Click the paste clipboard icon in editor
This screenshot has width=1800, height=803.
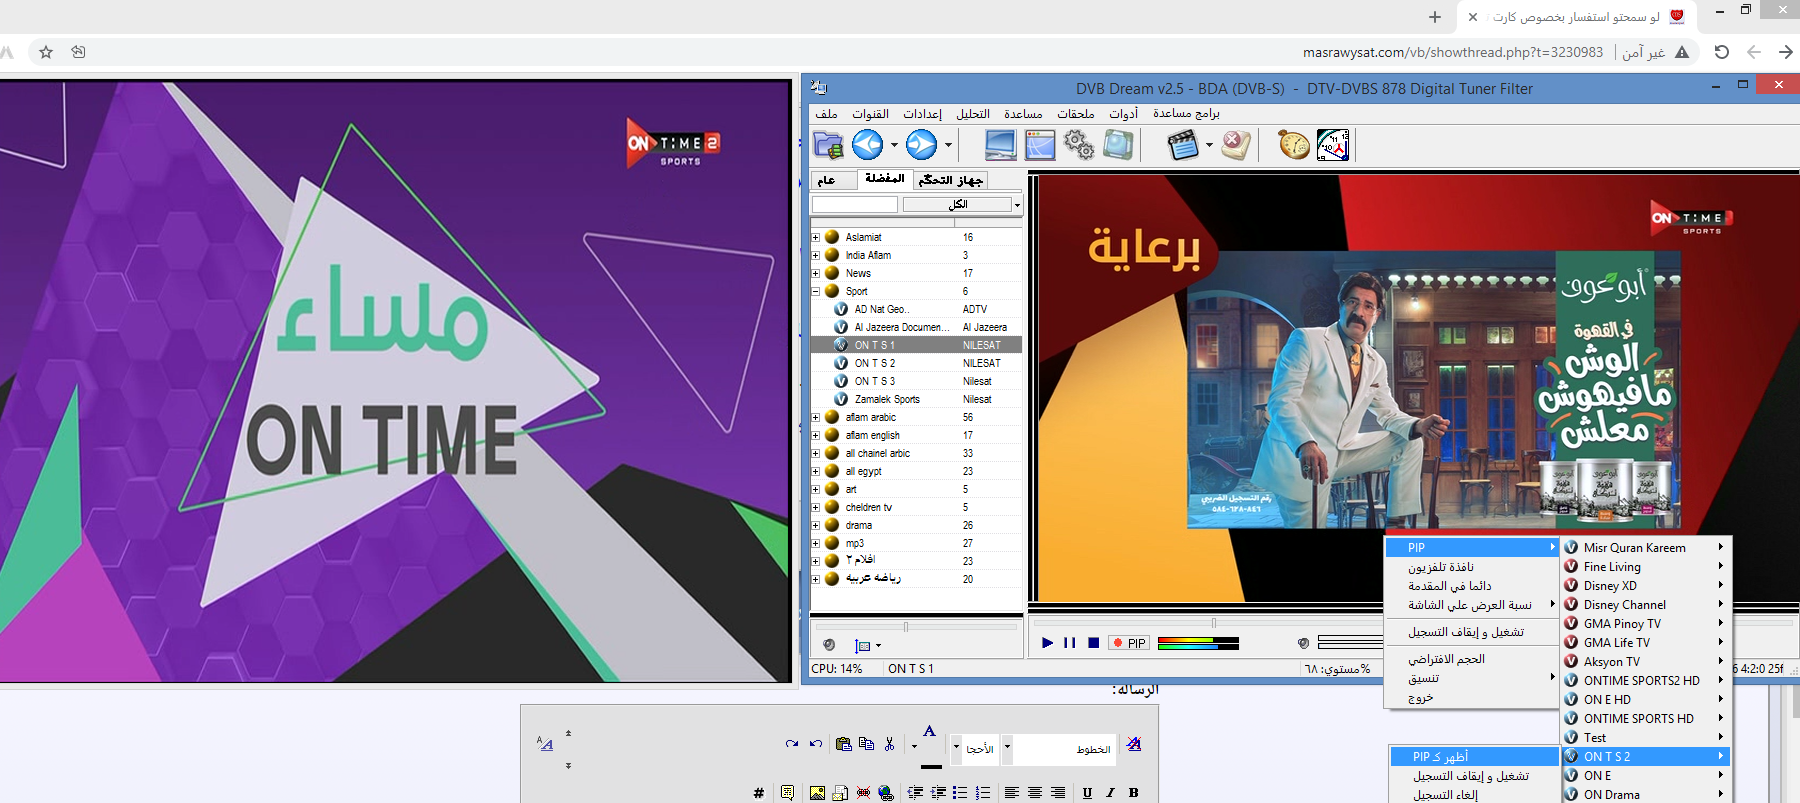coord(843,744)
